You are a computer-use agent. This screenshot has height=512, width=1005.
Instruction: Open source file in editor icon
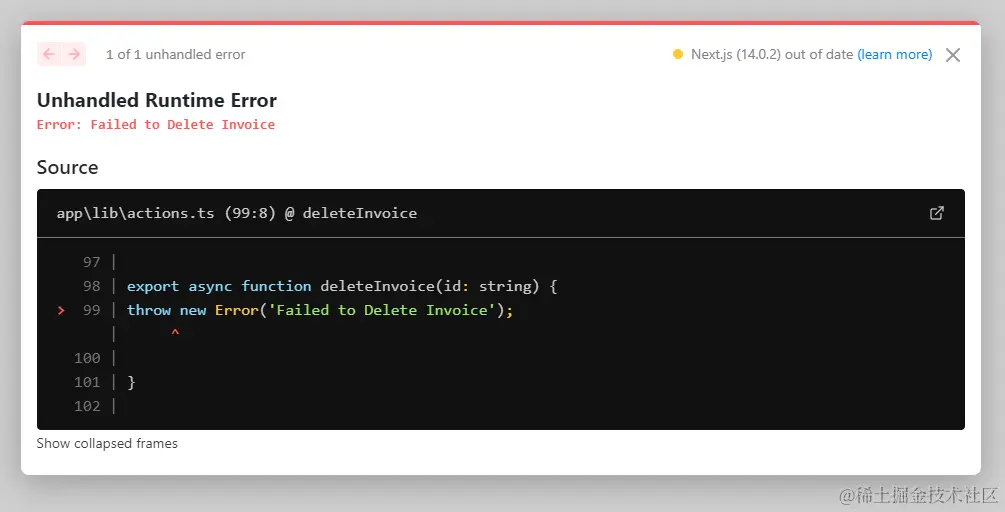(x=936, y=213)
